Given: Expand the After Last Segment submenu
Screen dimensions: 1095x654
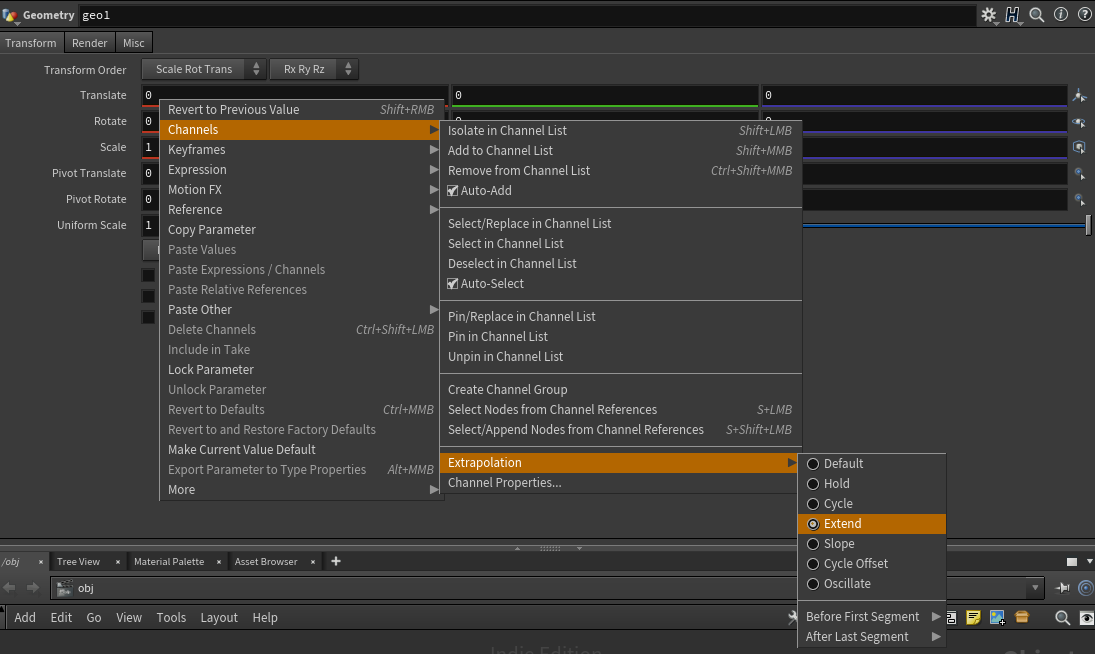Looking at the screenshot, I should [872, 637].
